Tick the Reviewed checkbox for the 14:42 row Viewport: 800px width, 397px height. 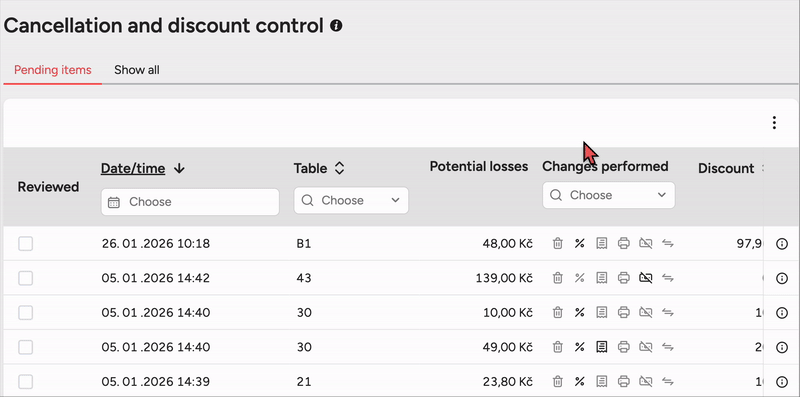pyautogui.click(x=26, y=278)
